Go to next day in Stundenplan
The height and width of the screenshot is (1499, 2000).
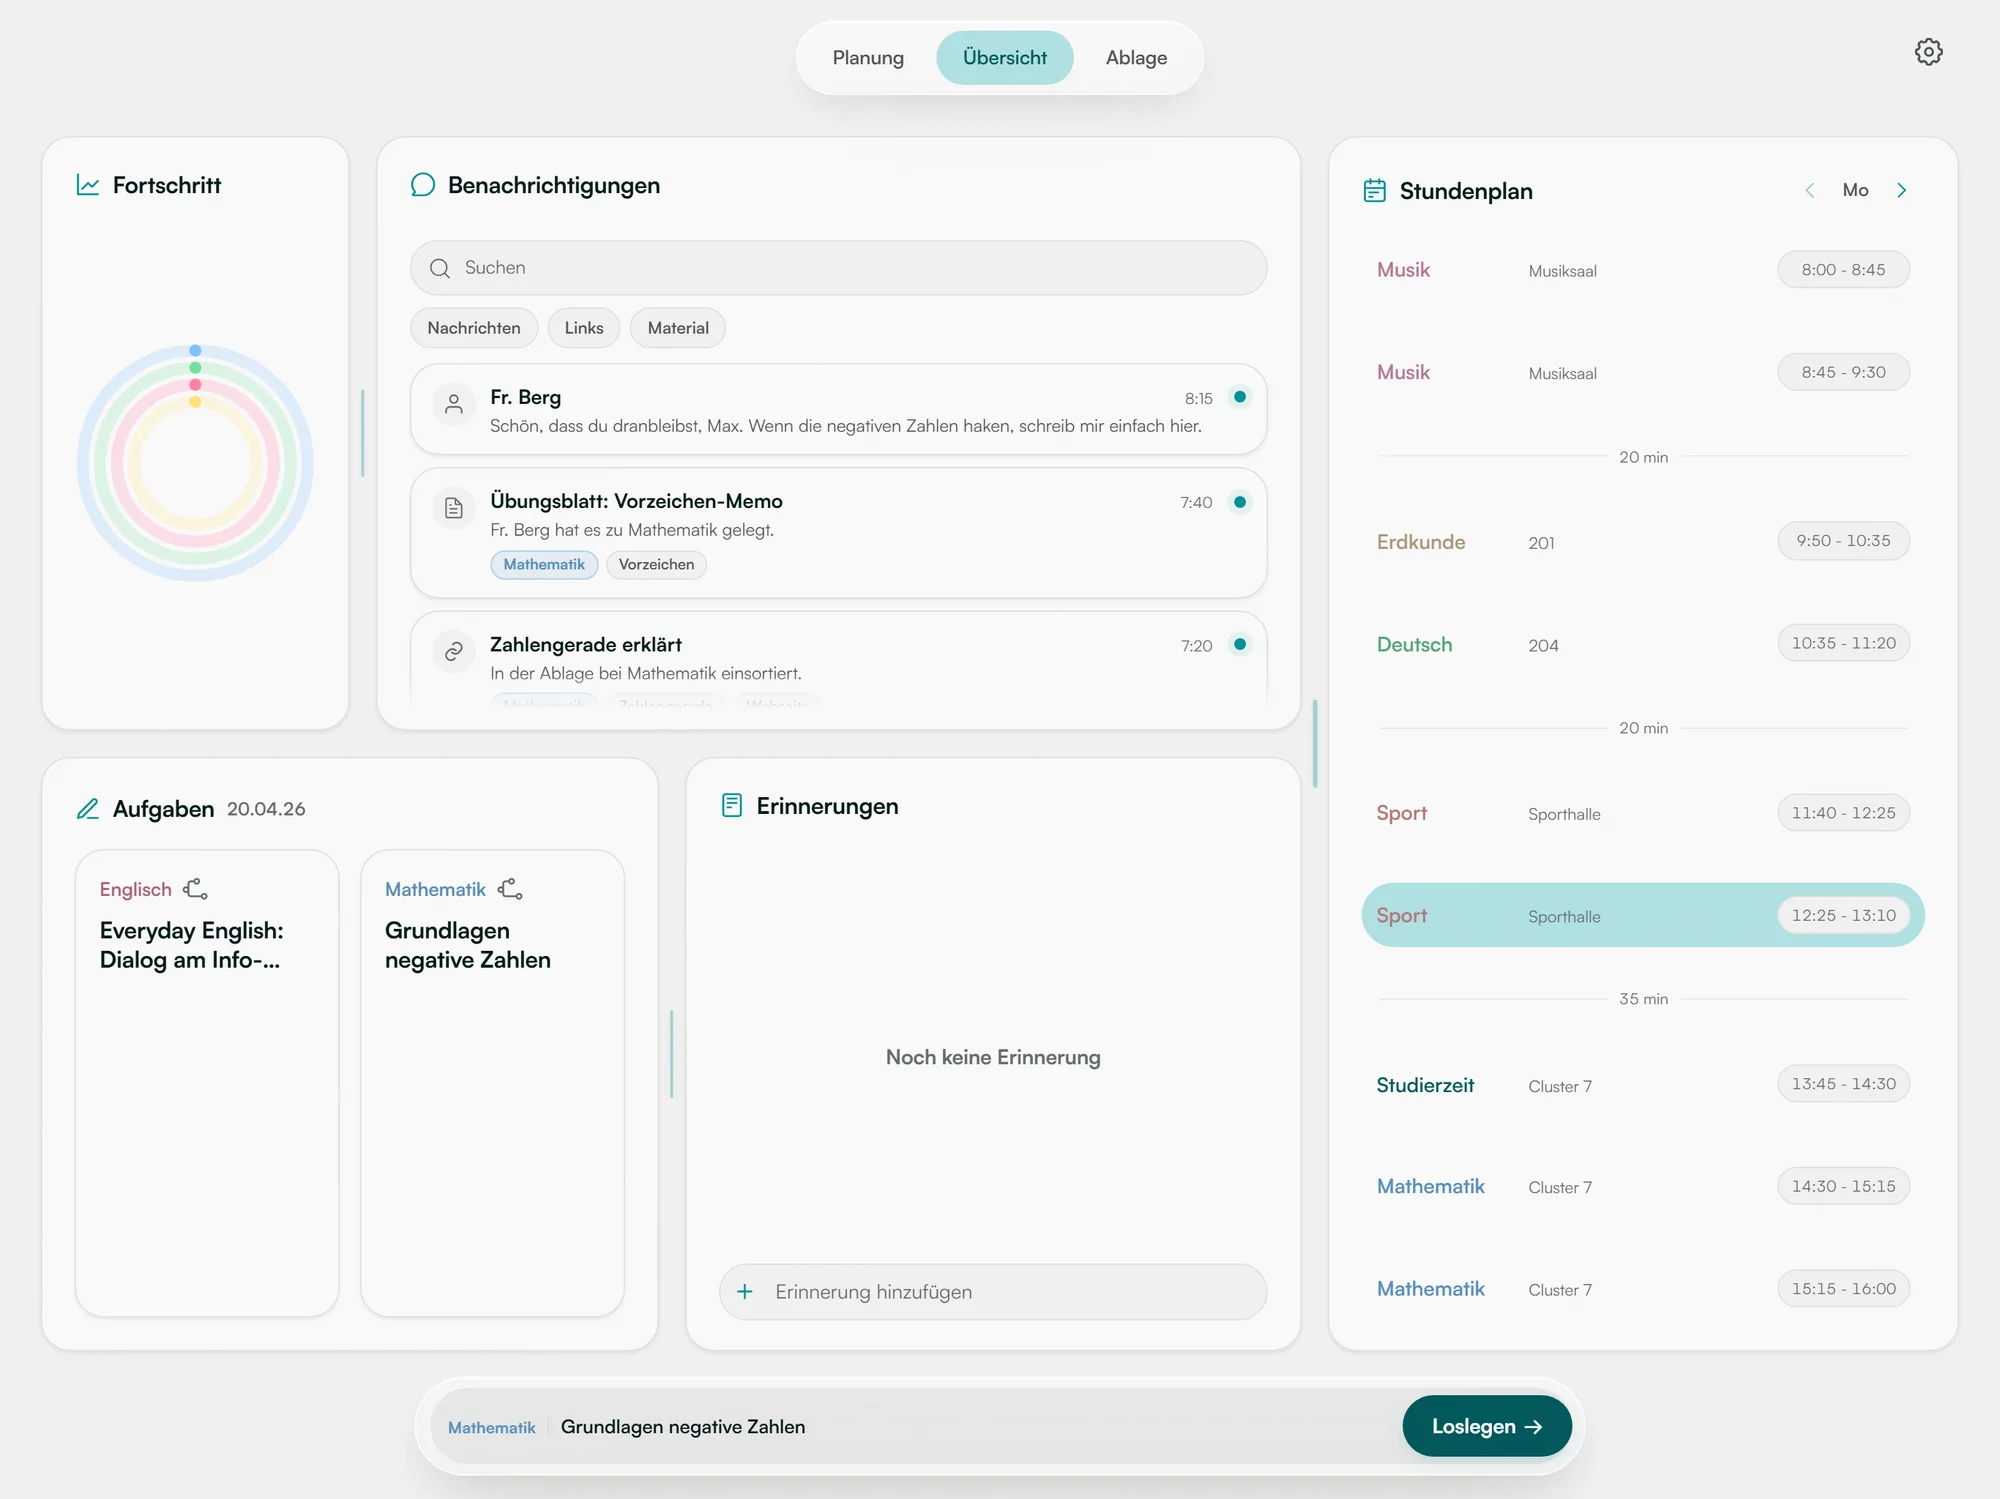tap(1902, 190)
